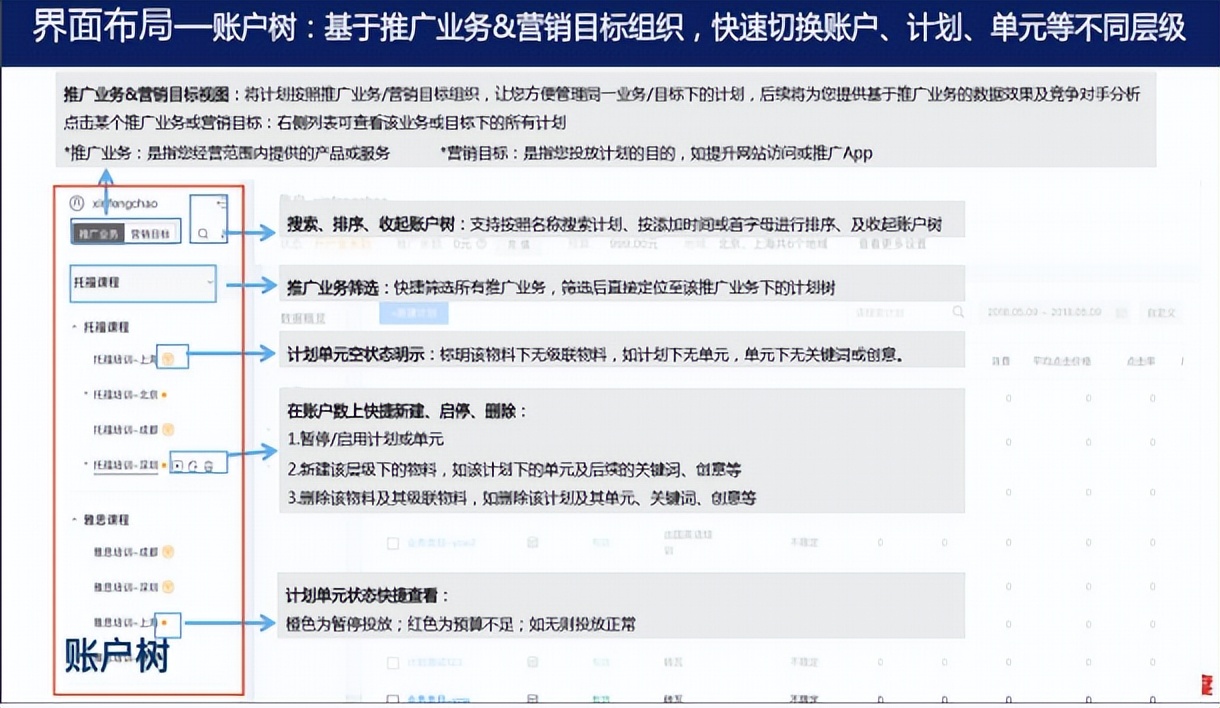This screenshot has height=708, width=1220.
Task: Click empty-state icon next to 雅思培训-深圳
Action: coord(169,586)
